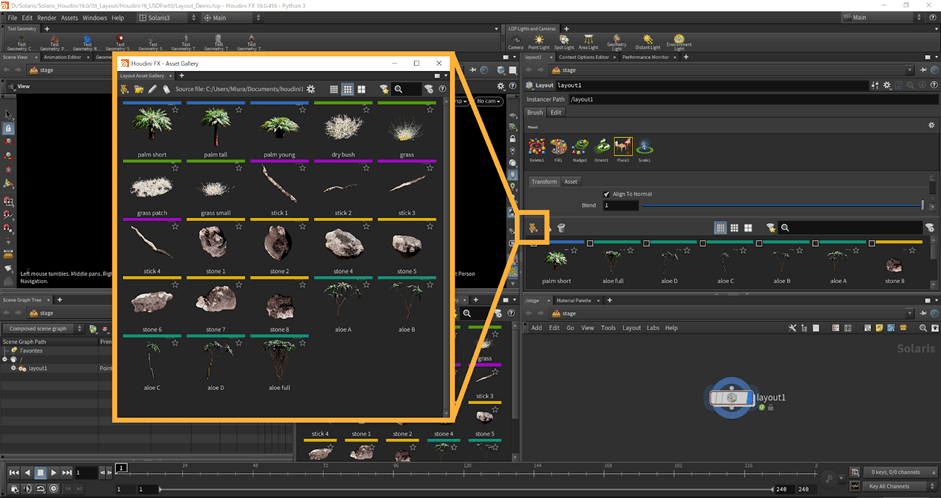The image size is (941, 498).
Task: Select the Scale brush icon
Action: point(645,147)
